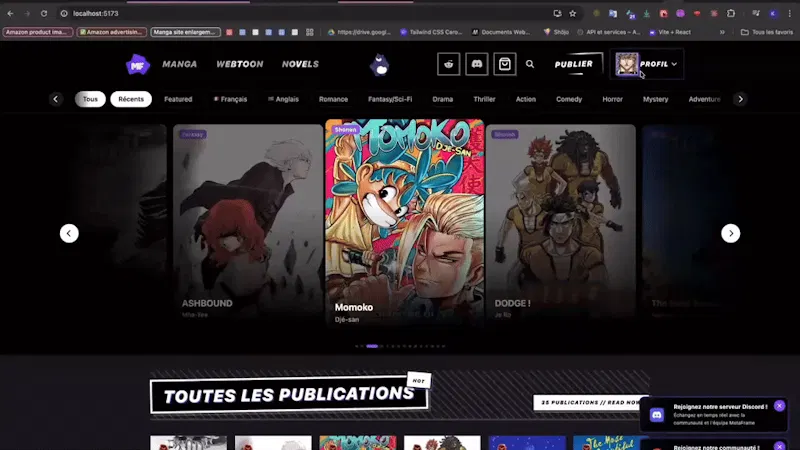Open the 'Amazon product ima...' bookmark
This screenshot has width=800, height=450.
click(37, 32)
